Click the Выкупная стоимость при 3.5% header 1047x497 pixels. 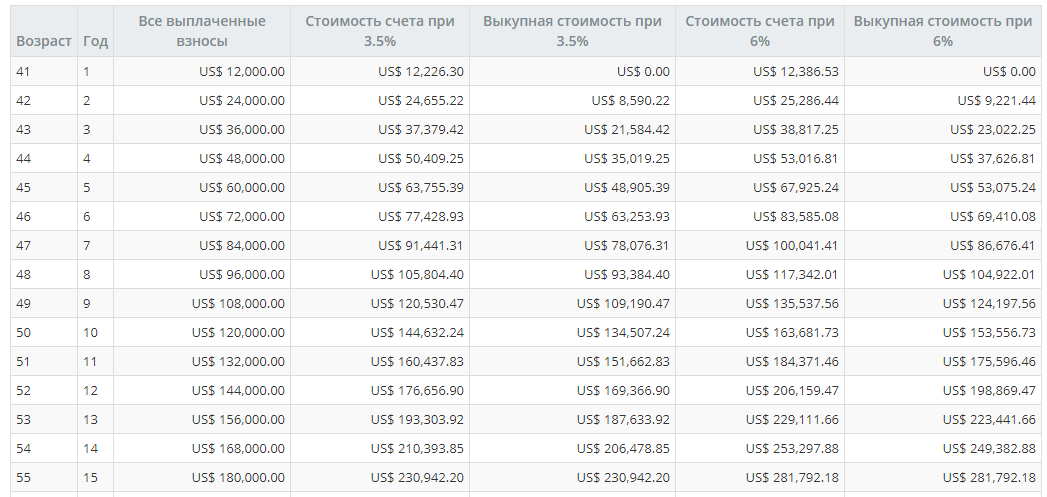pyautogui.click(x=572, y=31)
